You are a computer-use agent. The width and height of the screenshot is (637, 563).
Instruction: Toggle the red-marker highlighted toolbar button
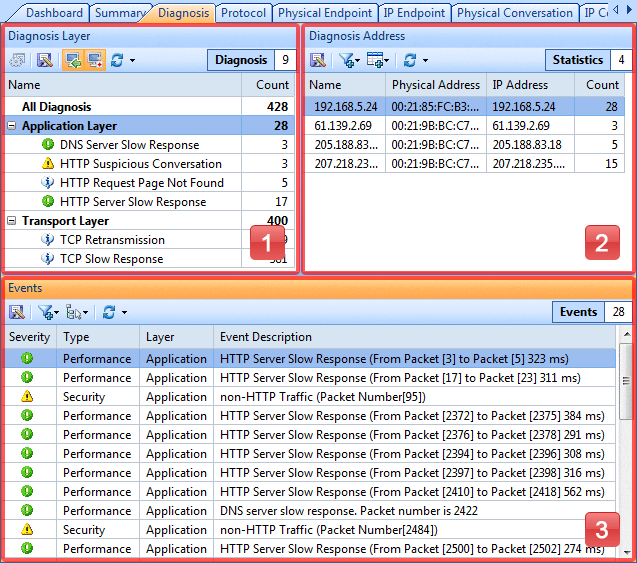pyautogui.click(x=94, y=61)
